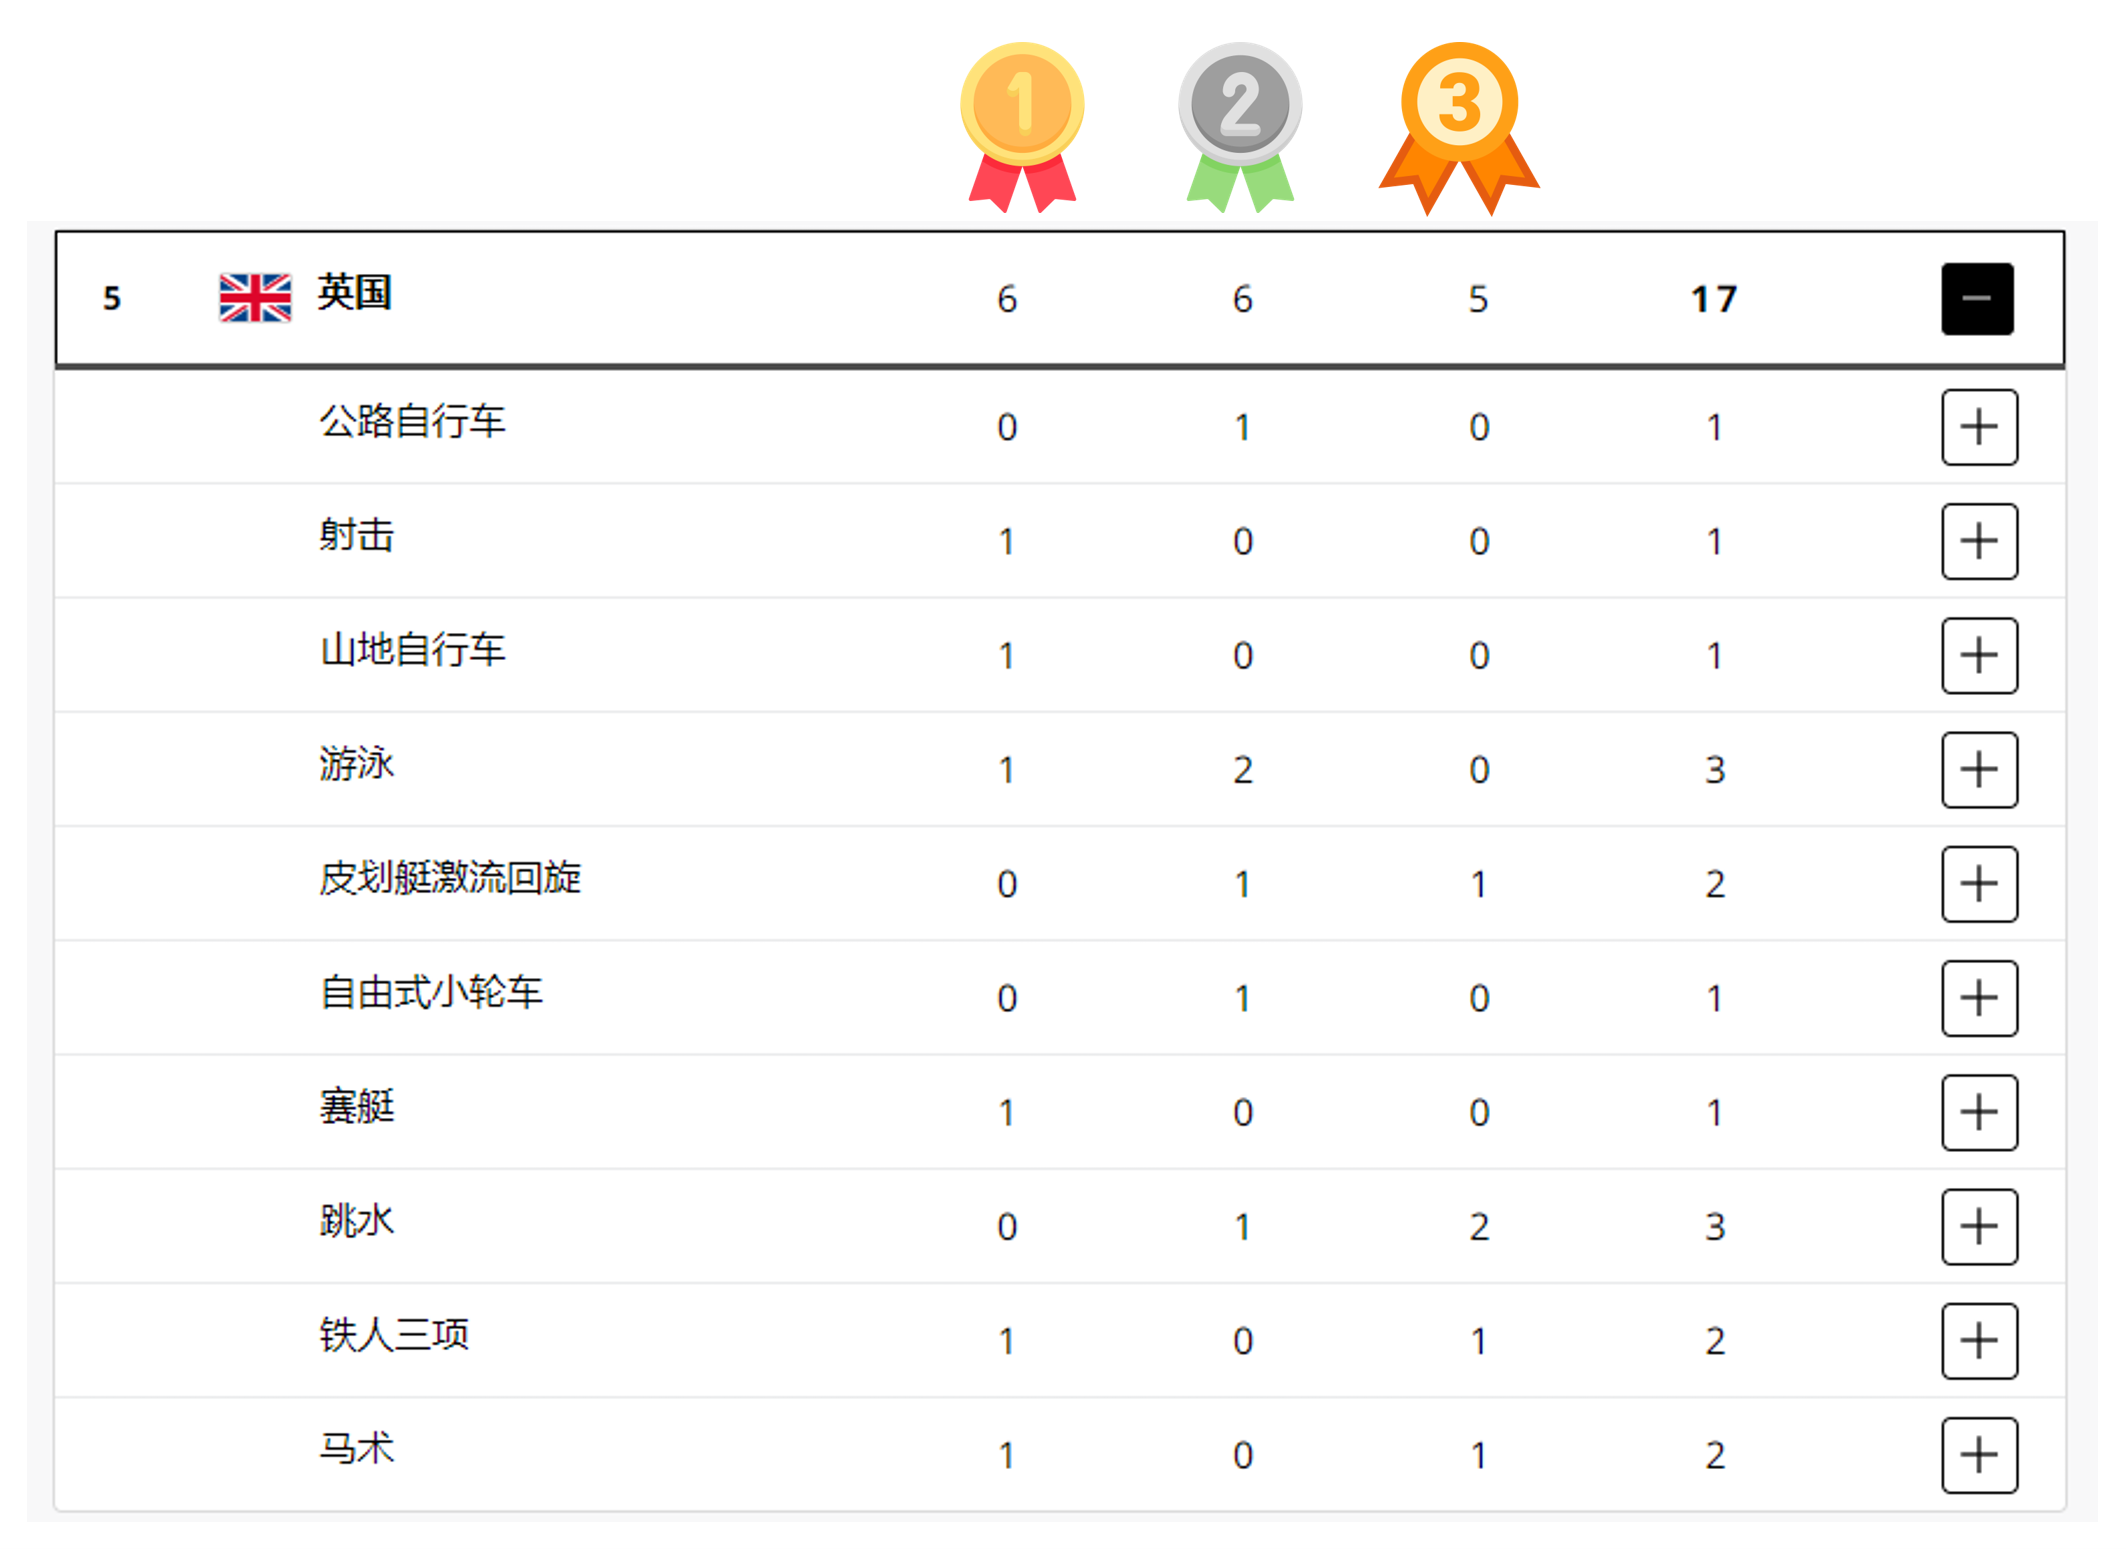Click the United Kingdom flag icon

(255, 298)
